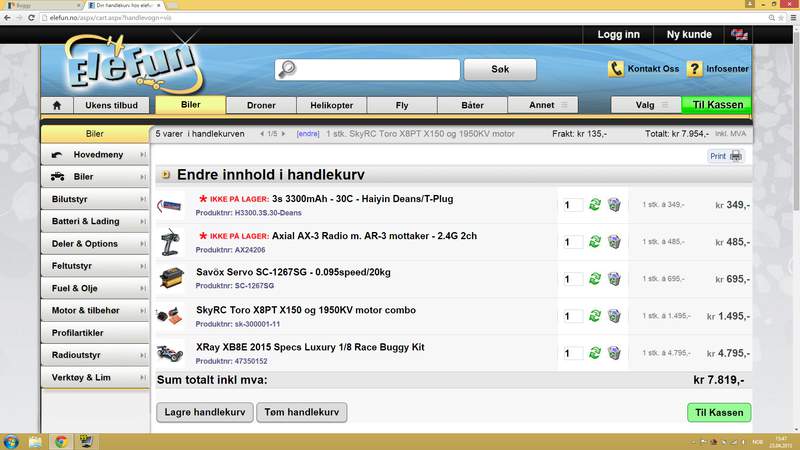The height and width of the screenshot is (450, 800).
Task: Click the Infosenter question mark icon
Action: 694,69
